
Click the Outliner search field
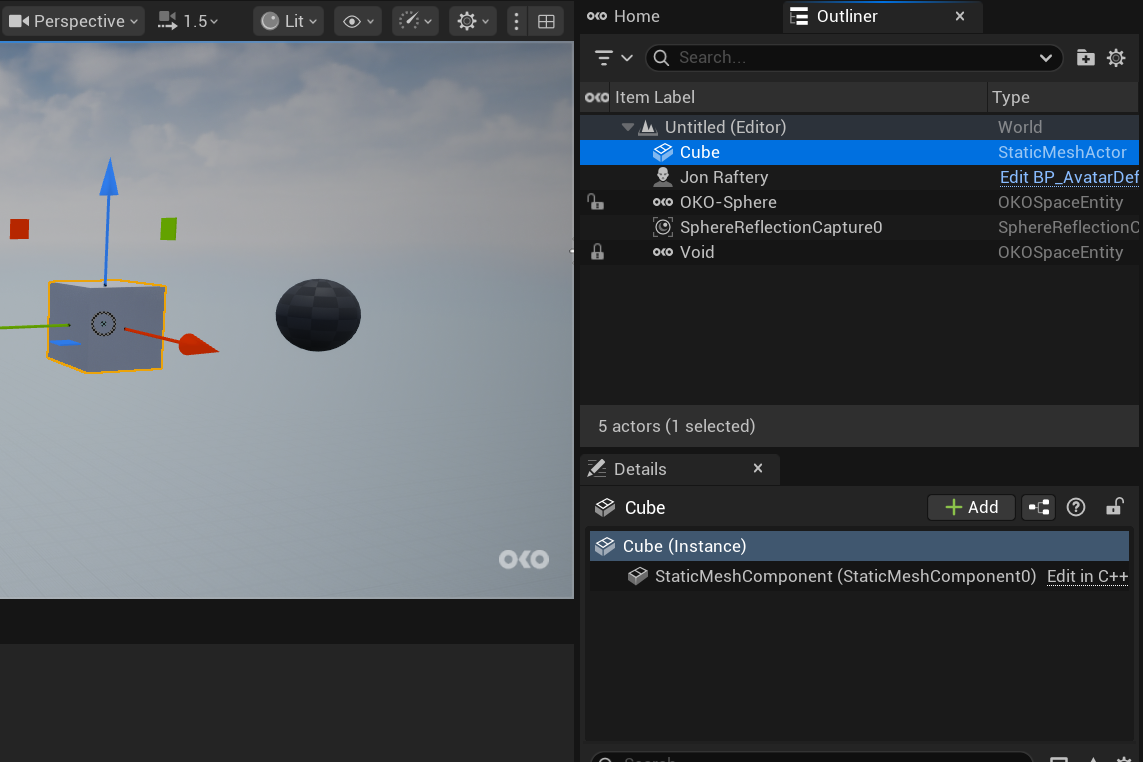(853, 58)
